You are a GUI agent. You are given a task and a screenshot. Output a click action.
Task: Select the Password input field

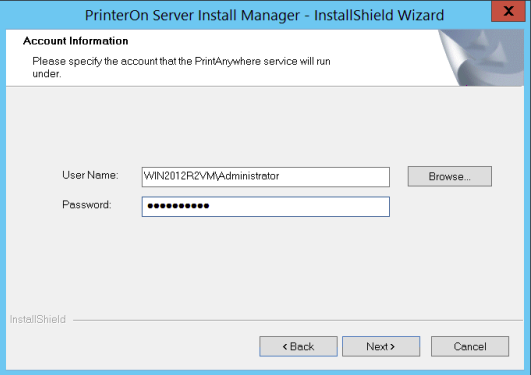266,206
